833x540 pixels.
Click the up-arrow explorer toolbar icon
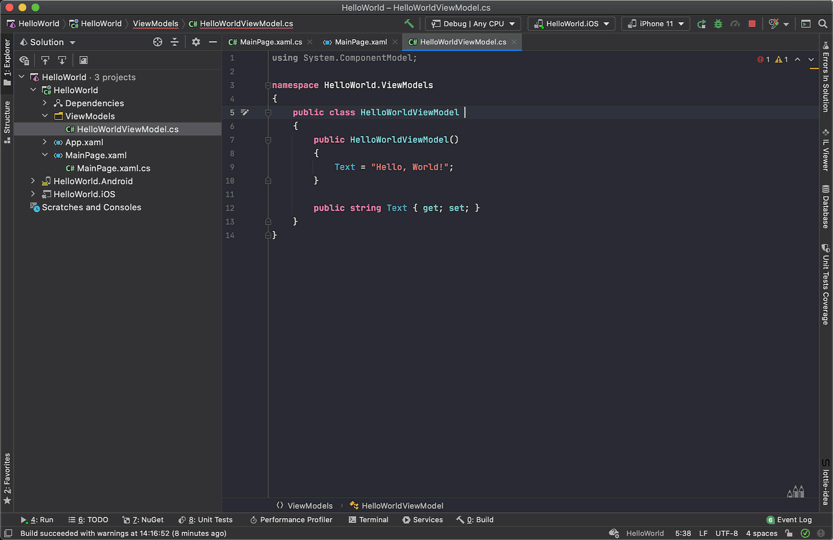[x=45, y=60]
